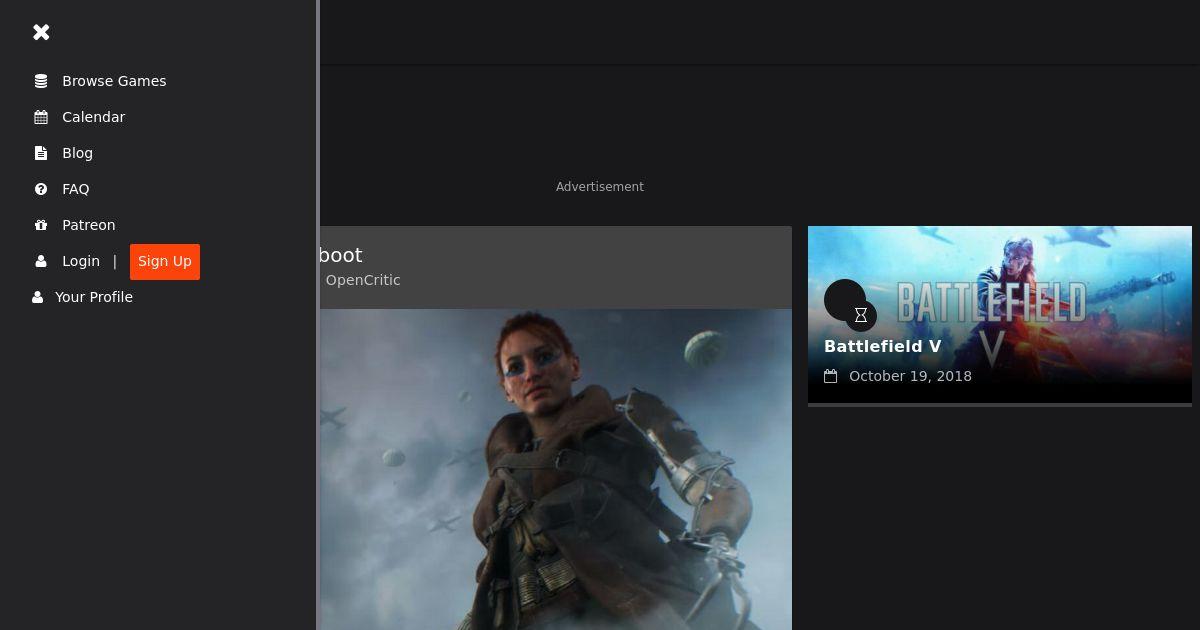This screenshot has height=630, width=1200.
Task: Click the large article image of the soldier
Action: (555, 469)
